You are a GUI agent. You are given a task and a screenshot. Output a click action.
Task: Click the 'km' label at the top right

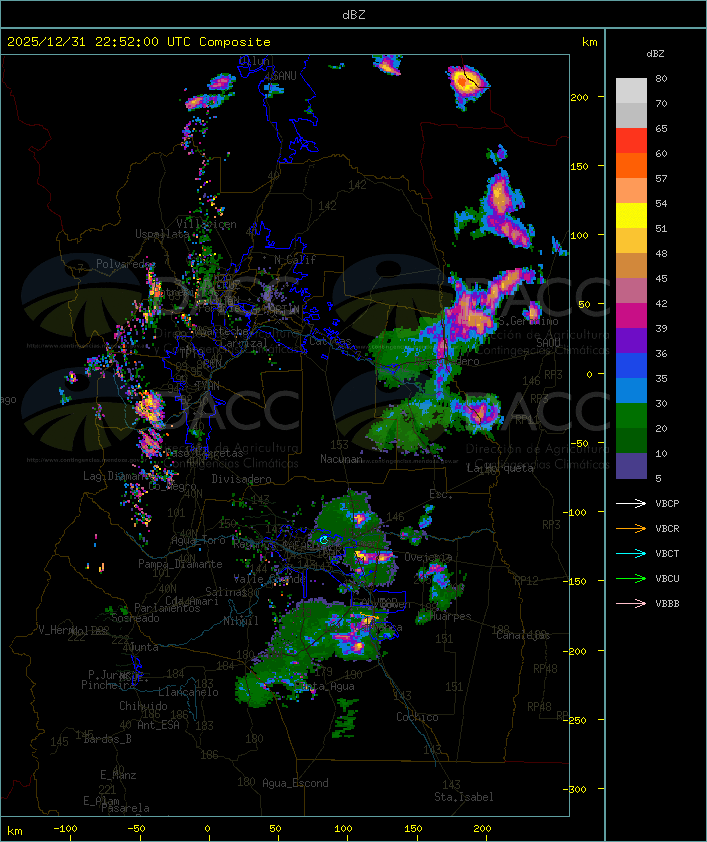pyautogui.click(x=589, y=42)
